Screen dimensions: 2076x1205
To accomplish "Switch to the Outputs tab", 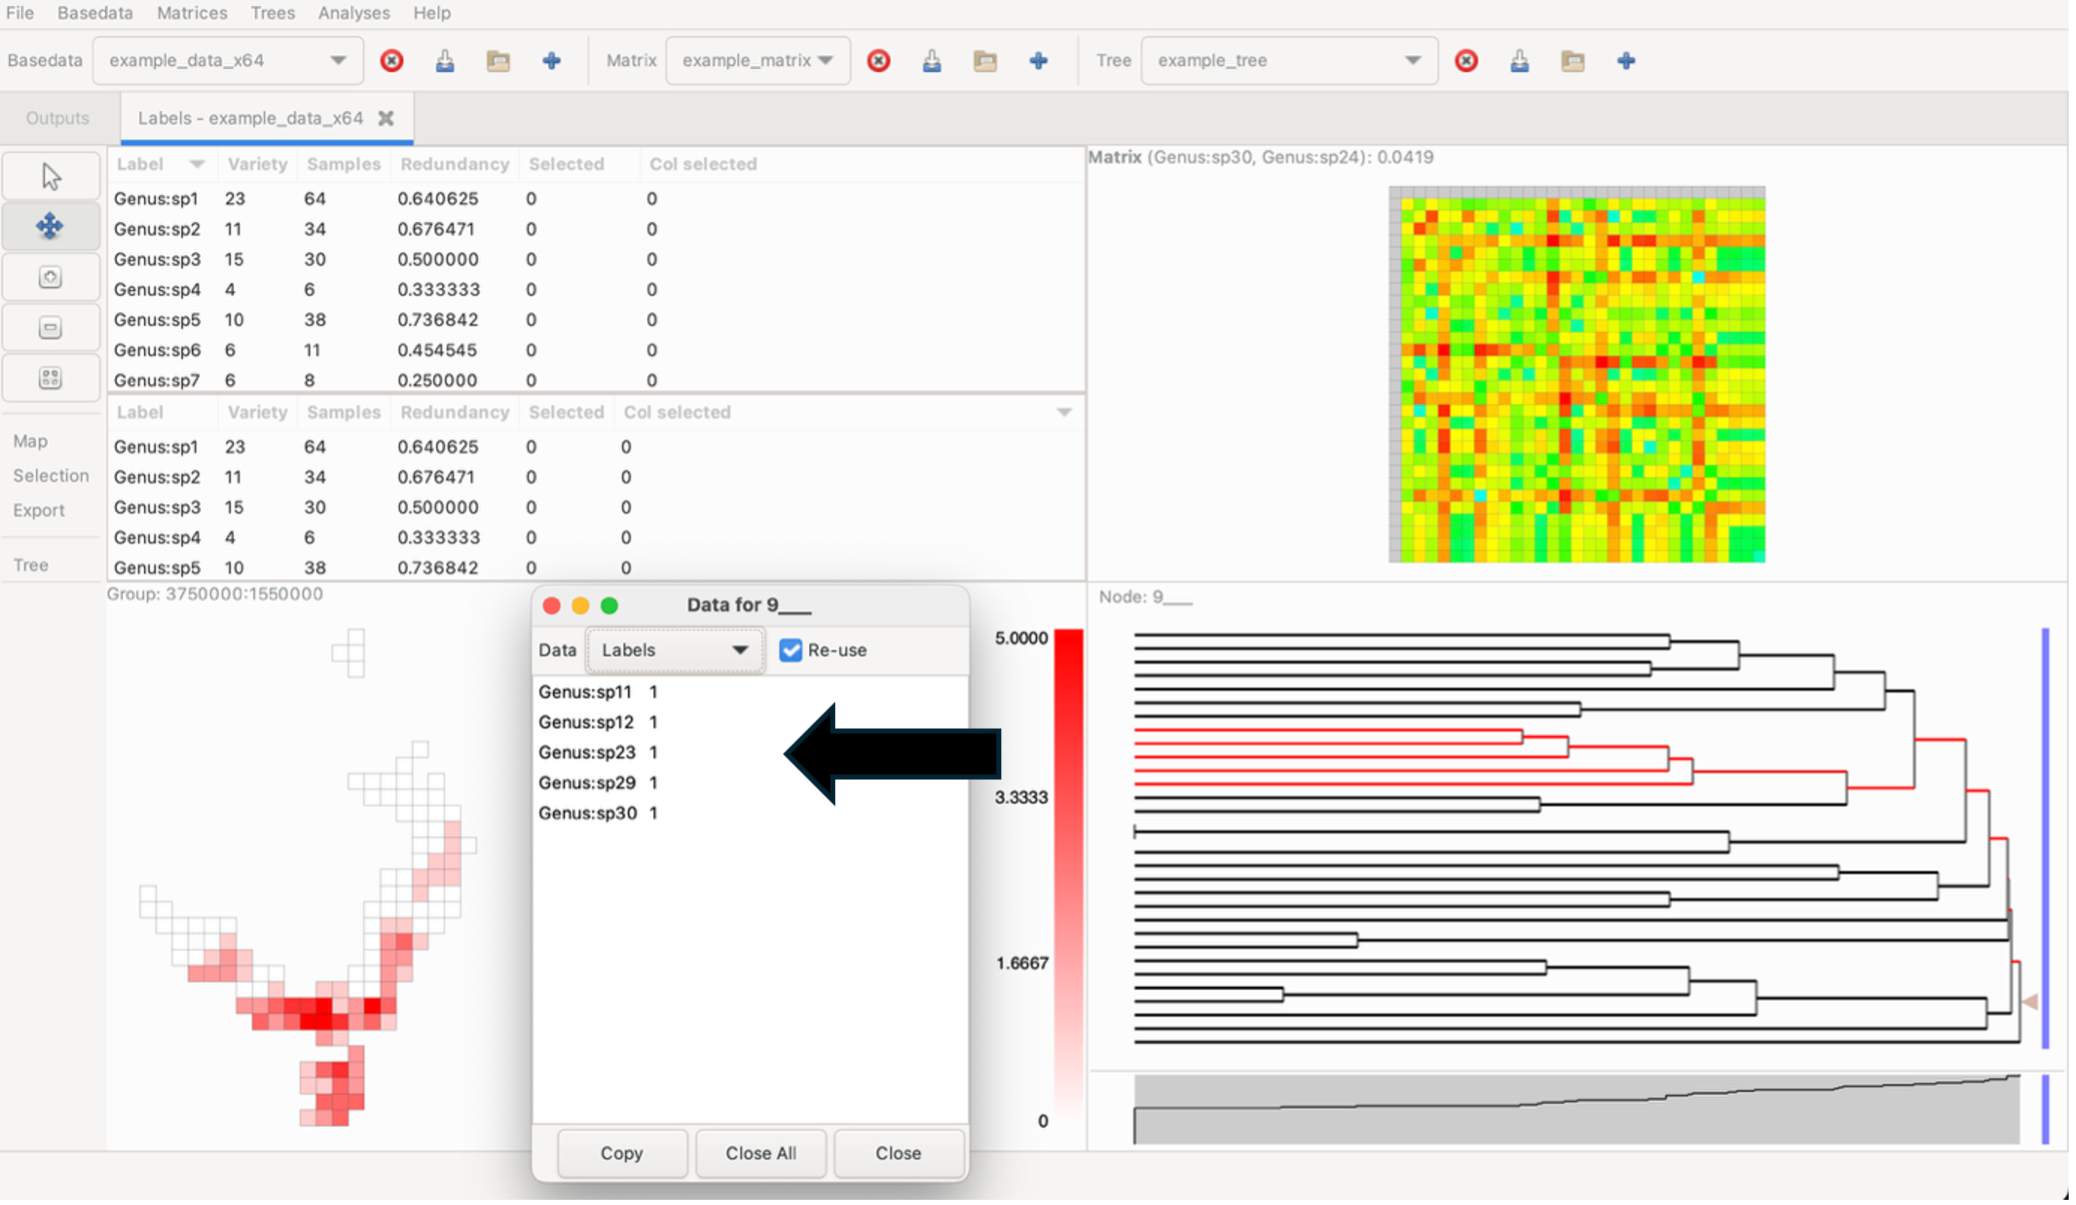I will tap(58, 118).
